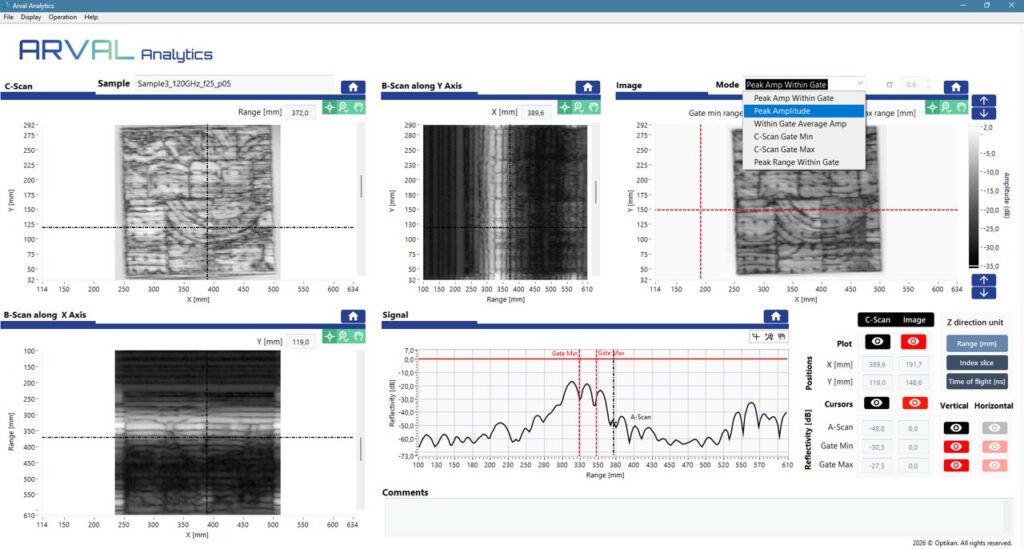Viewport: 1024px width, 549px height.
Task: Select crosshair tool in B-Scan along X panel
Action: pyautogui.click(x=330, y=336)
